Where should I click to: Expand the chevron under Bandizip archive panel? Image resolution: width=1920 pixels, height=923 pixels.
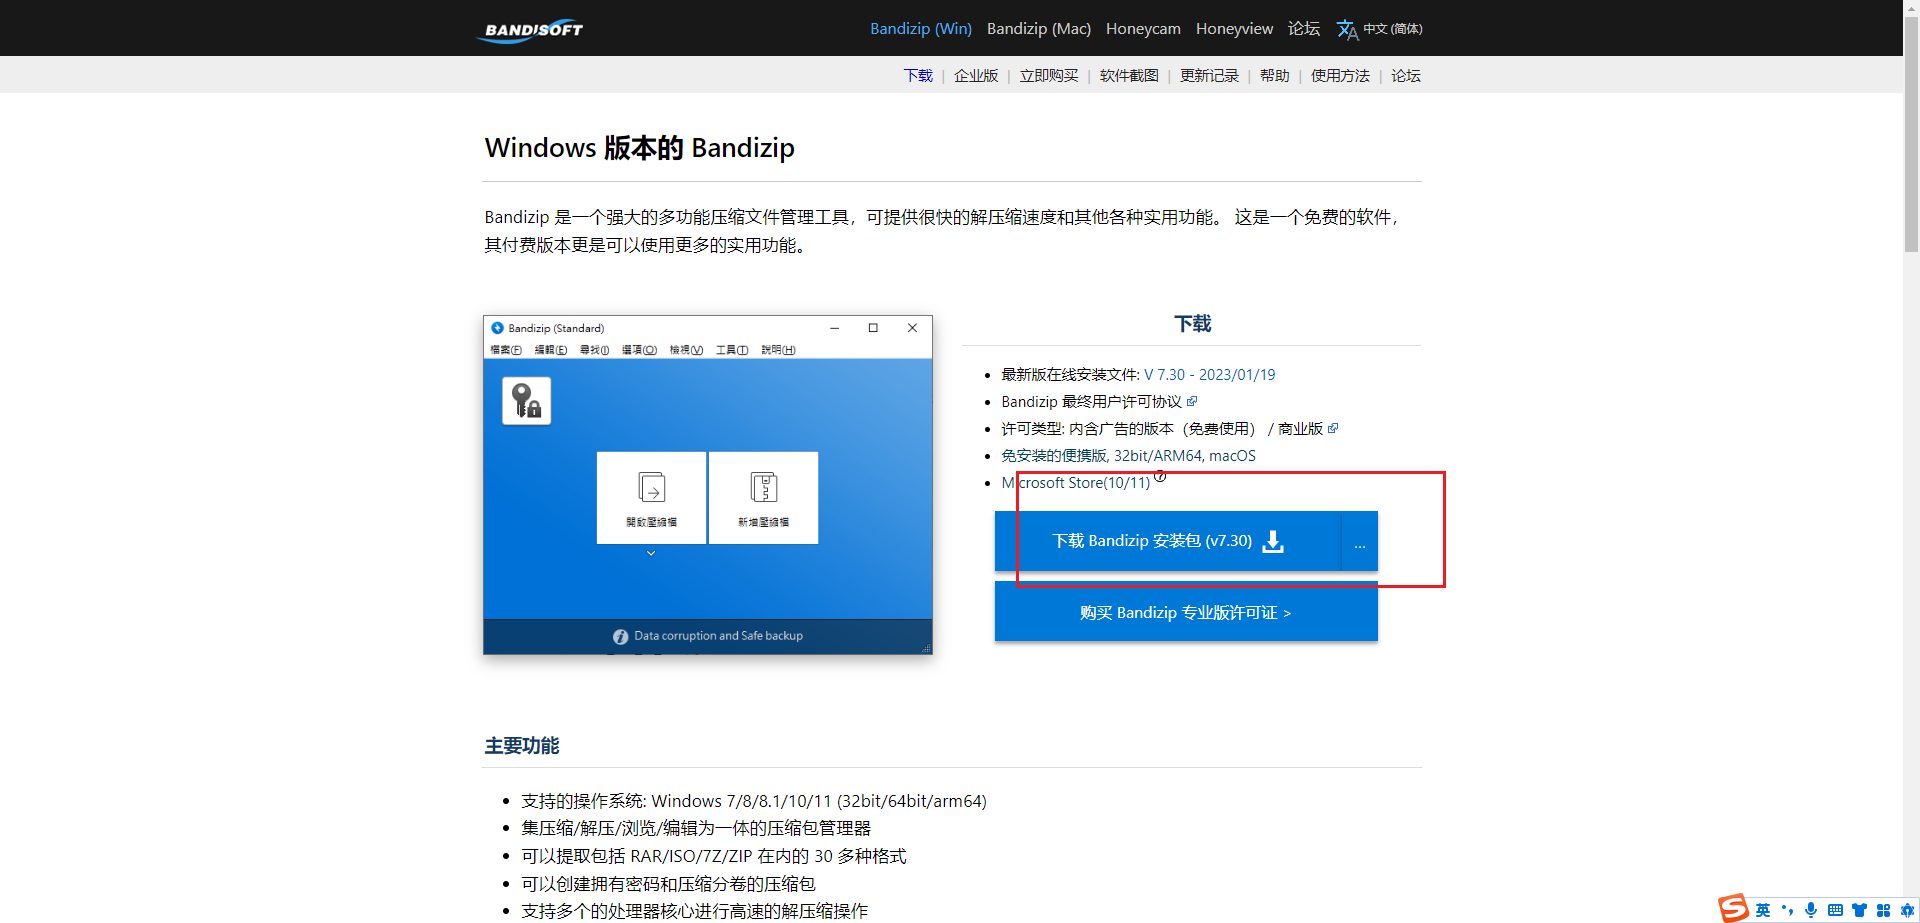[x=651, y=551]
